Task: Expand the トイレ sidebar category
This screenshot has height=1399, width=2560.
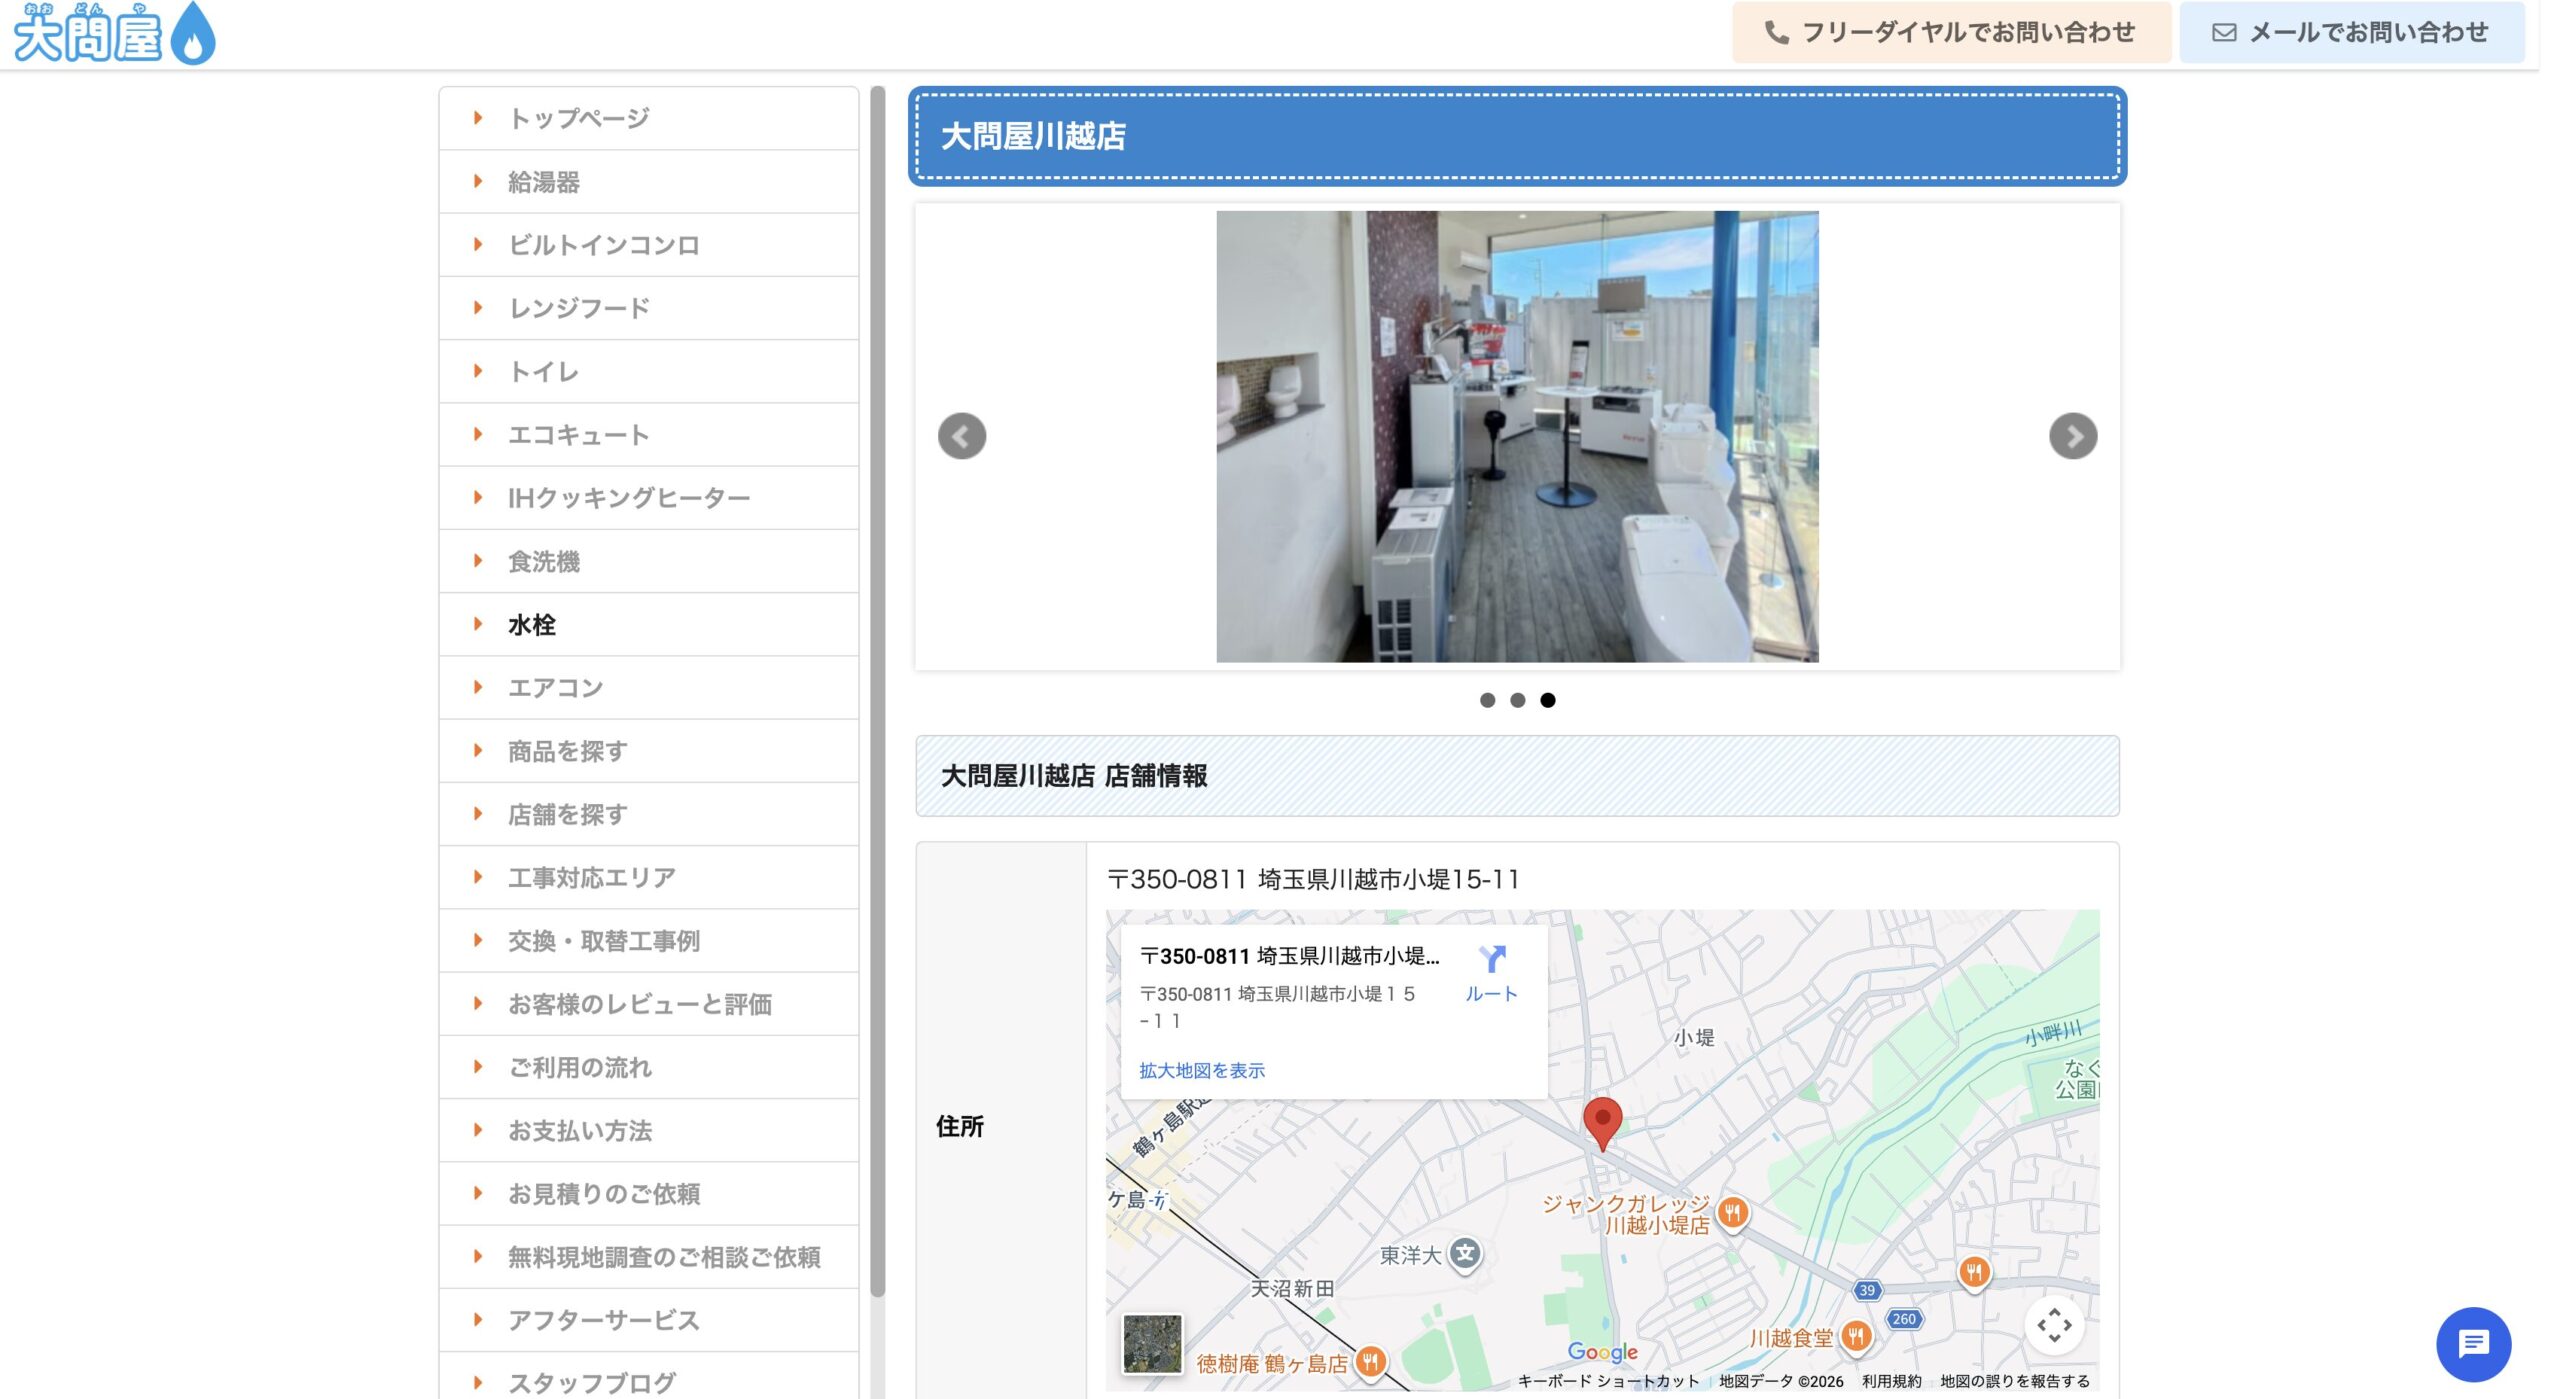Action: (543, 372)
